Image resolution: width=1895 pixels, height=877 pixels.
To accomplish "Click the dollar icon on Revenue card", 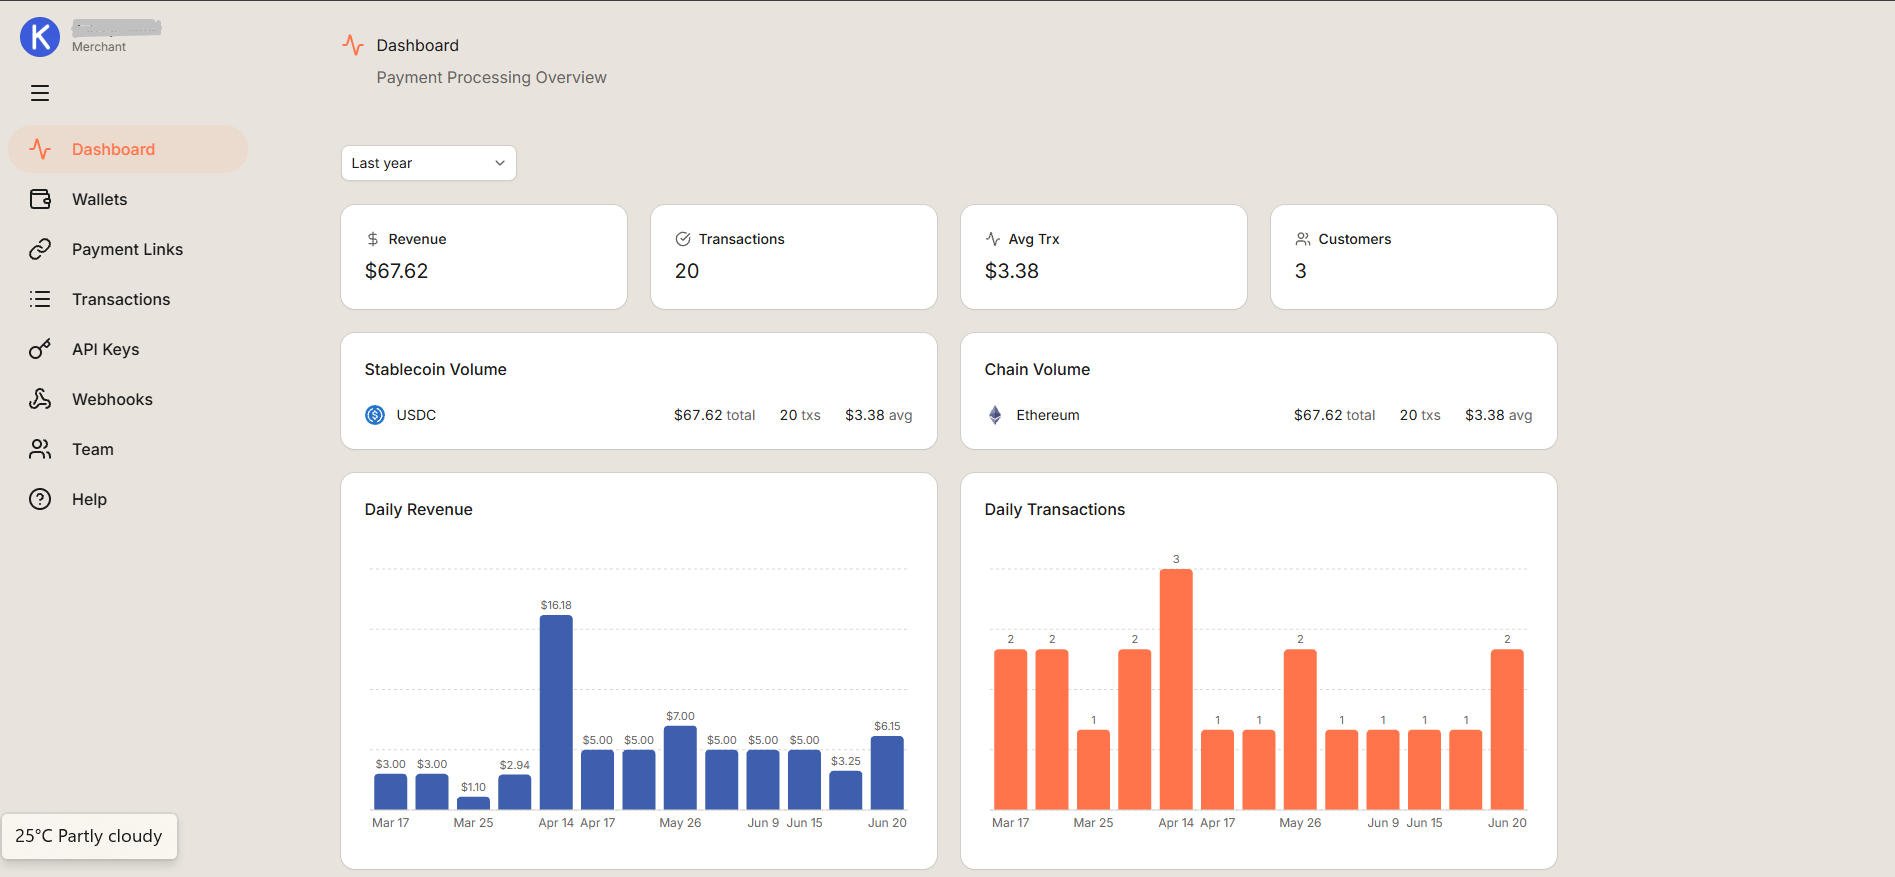I will [373, 239].
